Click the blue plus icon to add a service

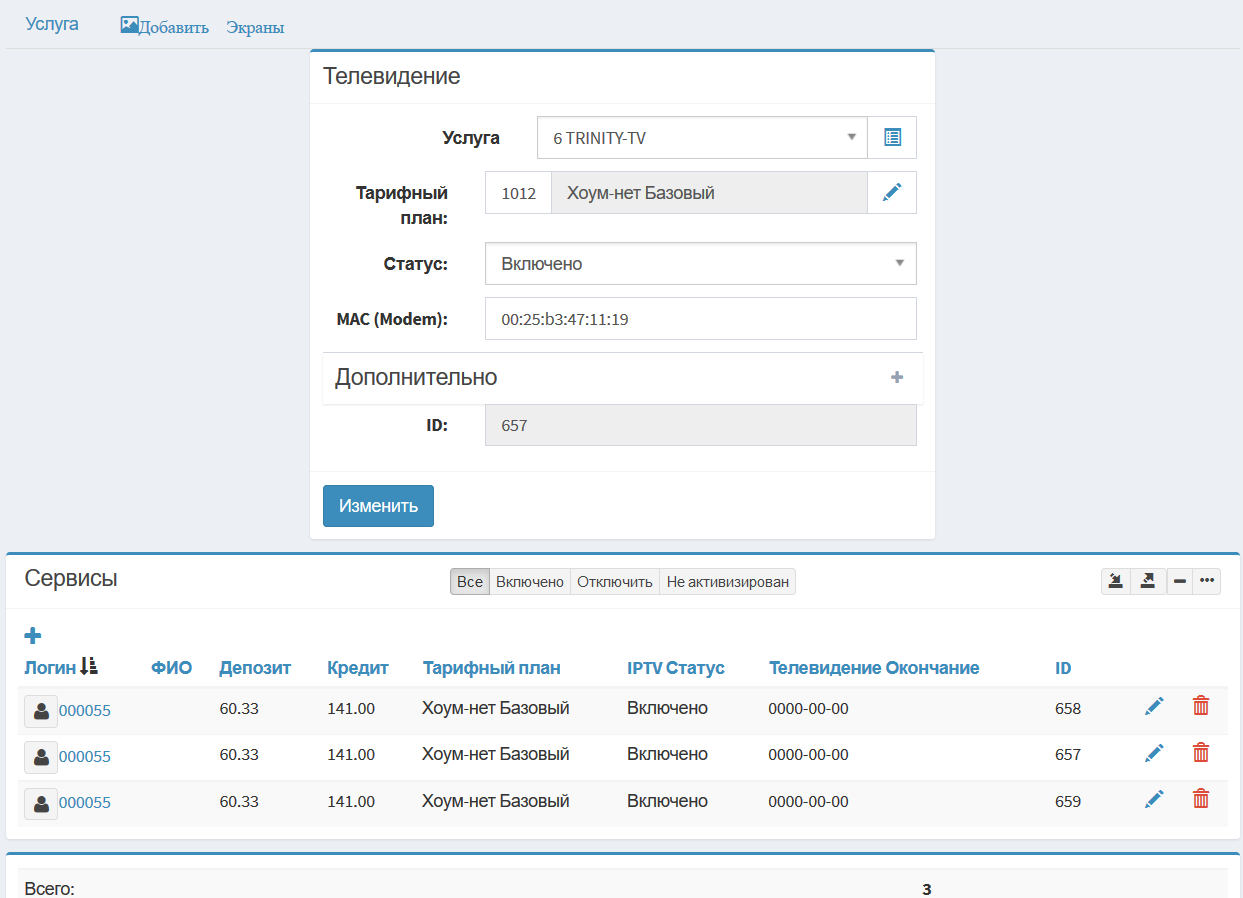[32, 635]
